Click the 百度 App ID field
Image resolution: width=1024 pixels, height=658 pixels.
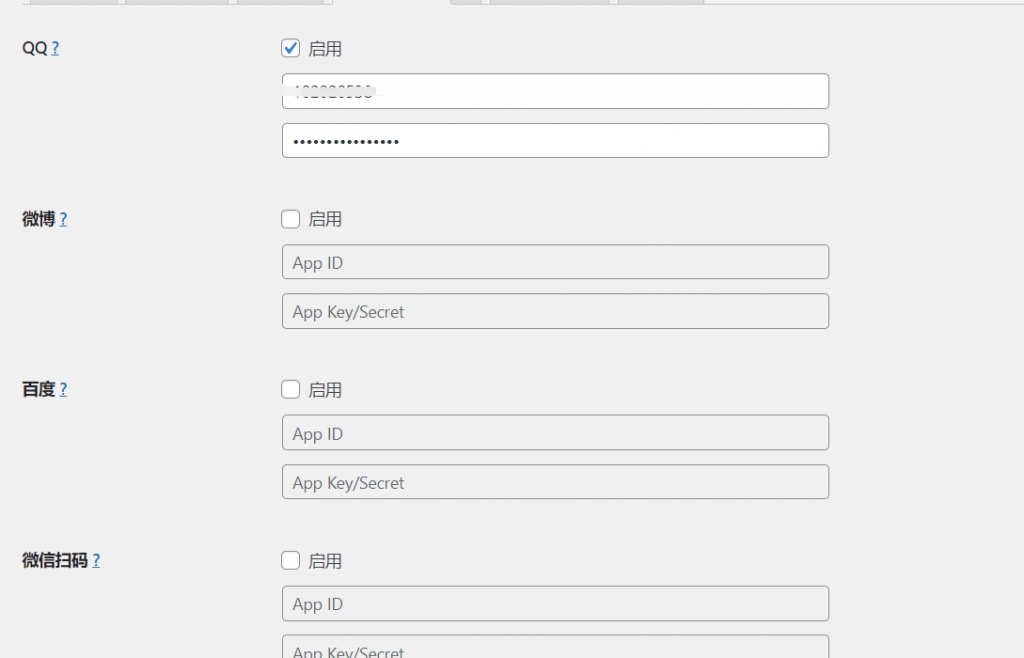coord(555,433)
